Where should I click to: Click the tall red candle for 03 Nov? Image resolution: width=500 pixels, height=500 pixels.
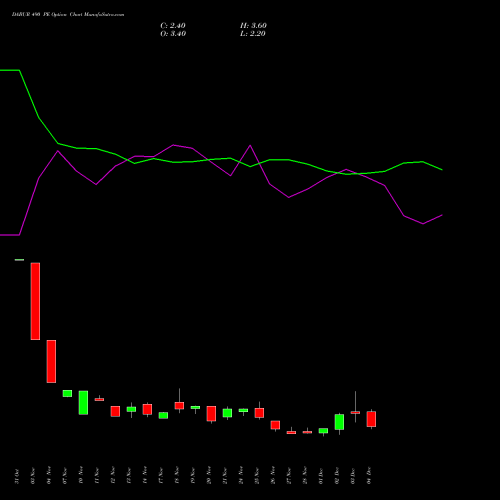tap(35, 301)
